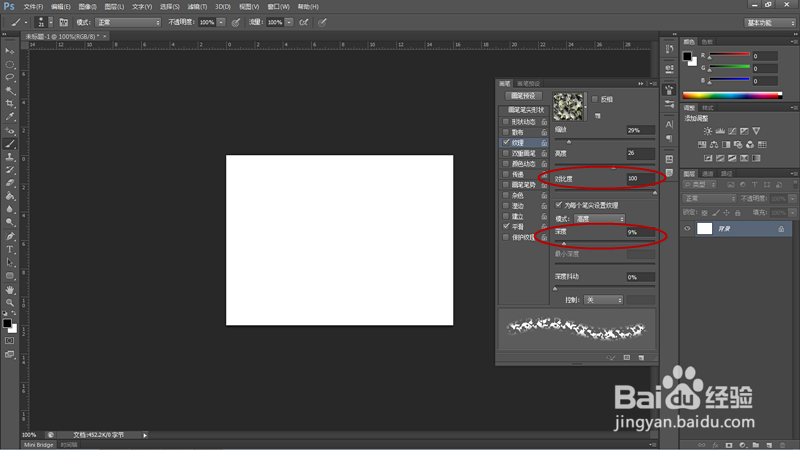Open the 编辑(E) menu
This screenshot has width=800, height=450.
click(x=60, y=7)
